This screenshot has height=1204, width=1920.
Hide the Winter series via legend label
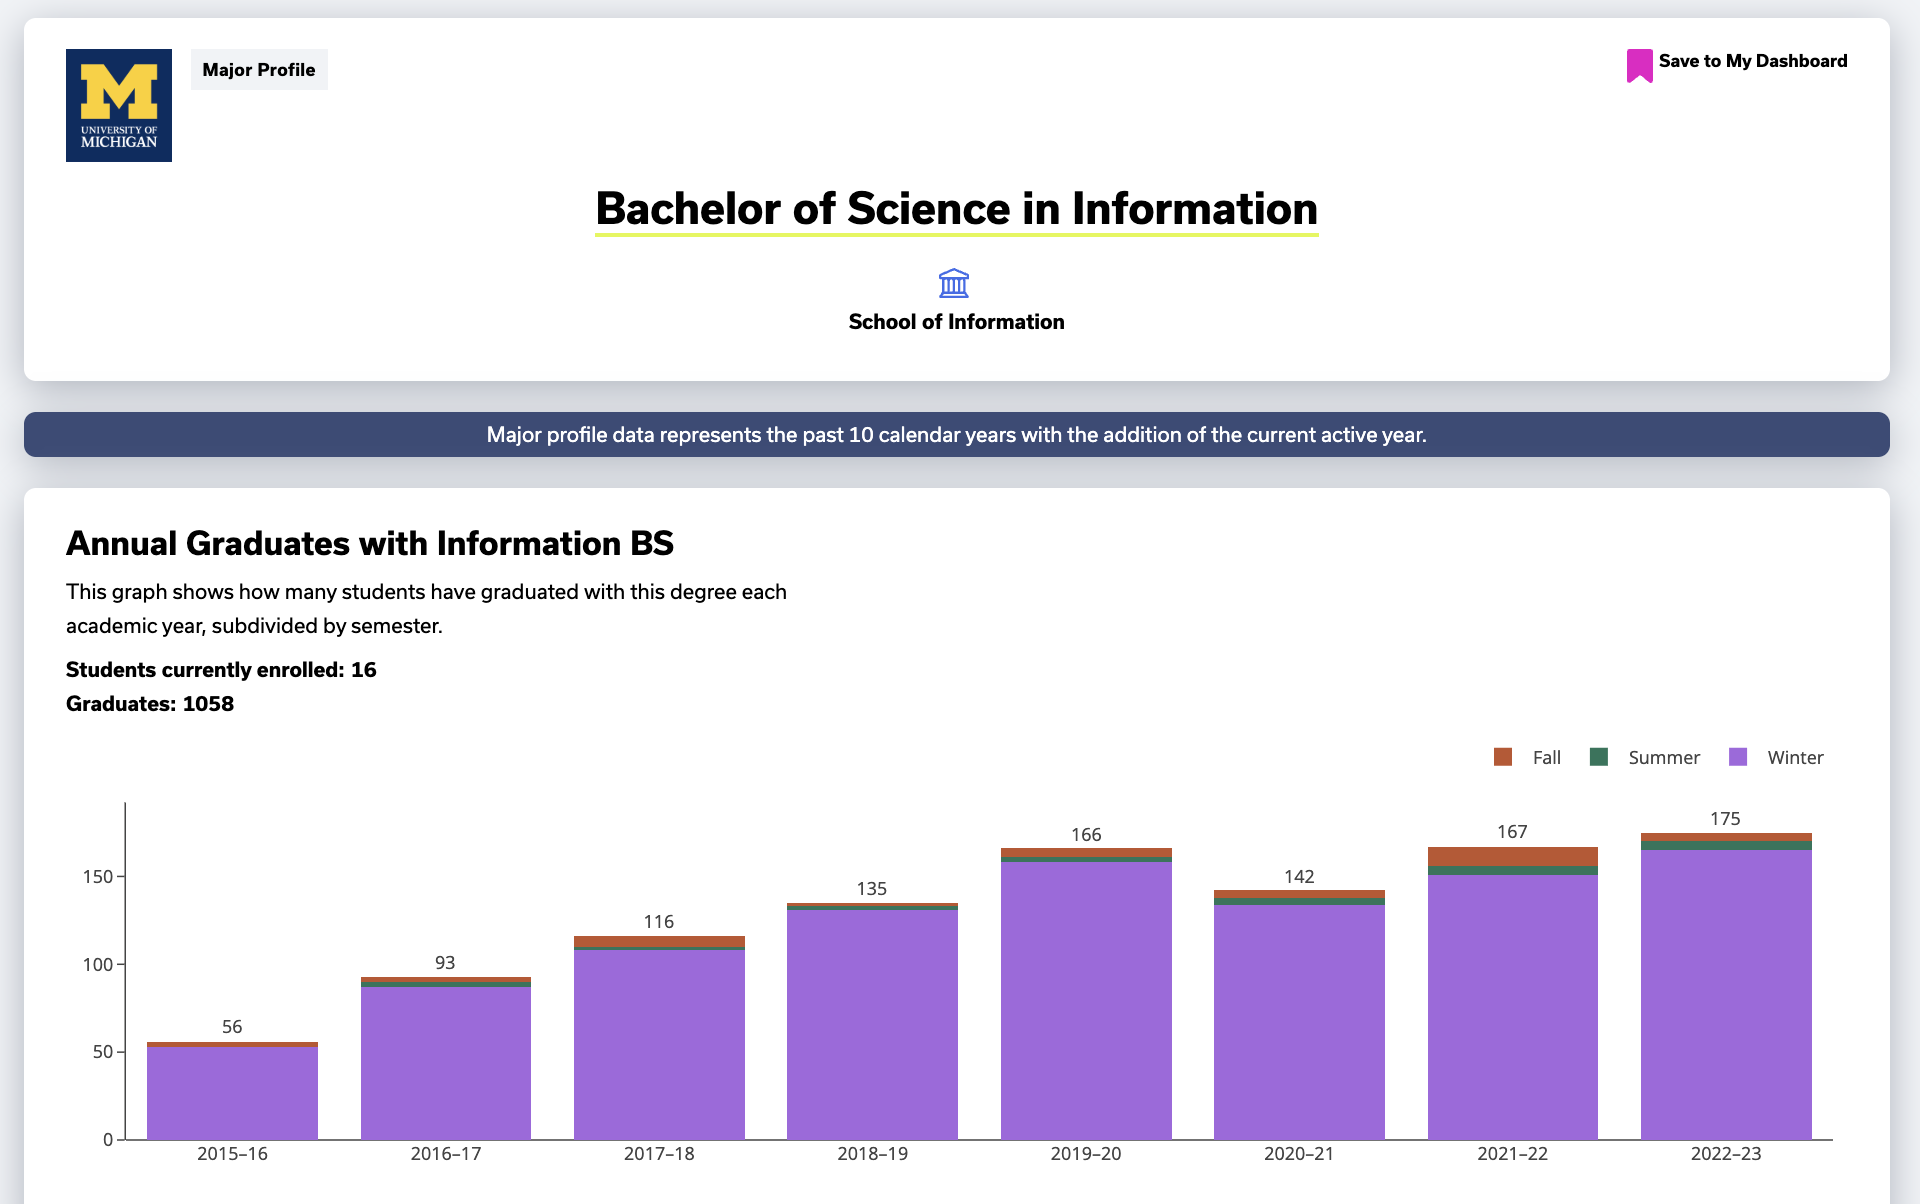(x=1795, y=757)
